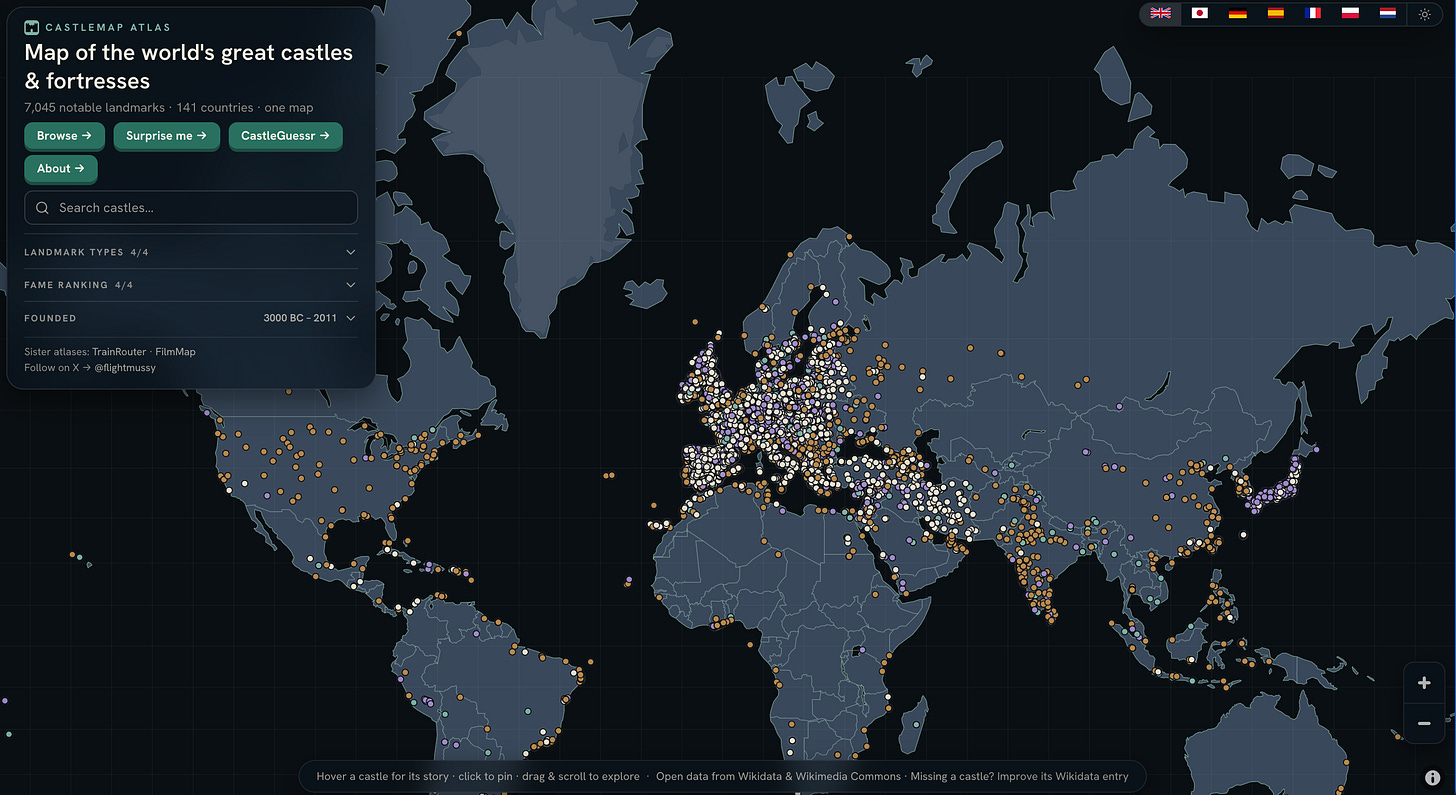The height and width of the screenshot is (795, 1456).
Task: Select the UK flag English language
Action: tap(1161, 14)
